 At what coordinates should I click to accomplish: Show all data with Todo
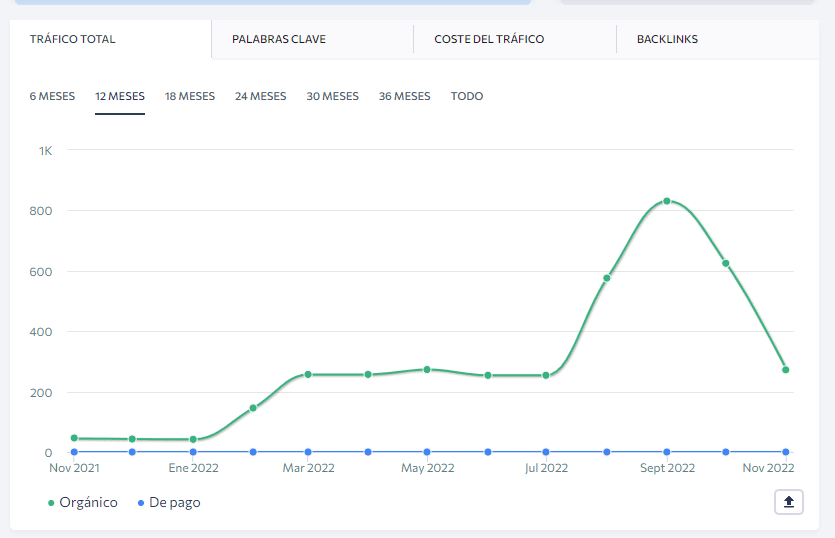tap(467, 97)
